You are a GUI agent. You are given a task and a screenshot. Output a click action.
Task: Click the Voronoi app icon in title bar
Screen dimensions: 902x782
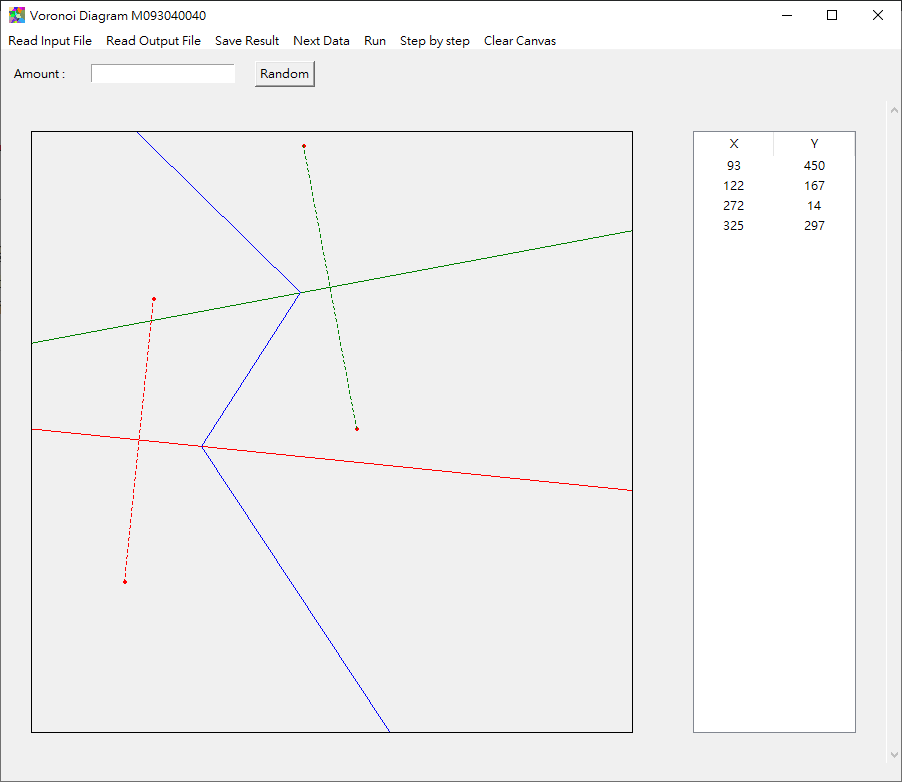pyautogui.click(x=17, y=16)
